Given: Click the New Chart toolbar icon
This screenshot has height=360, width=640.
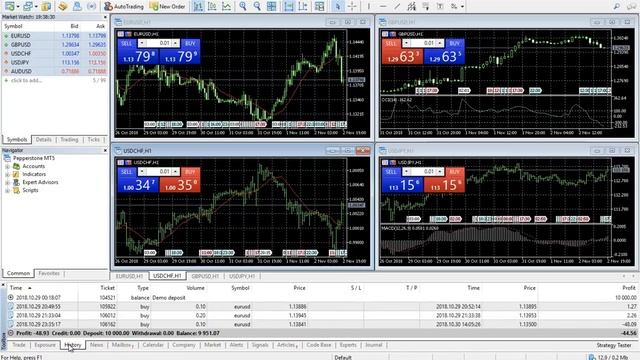Looking at the screenshot, I should point(9,6).
